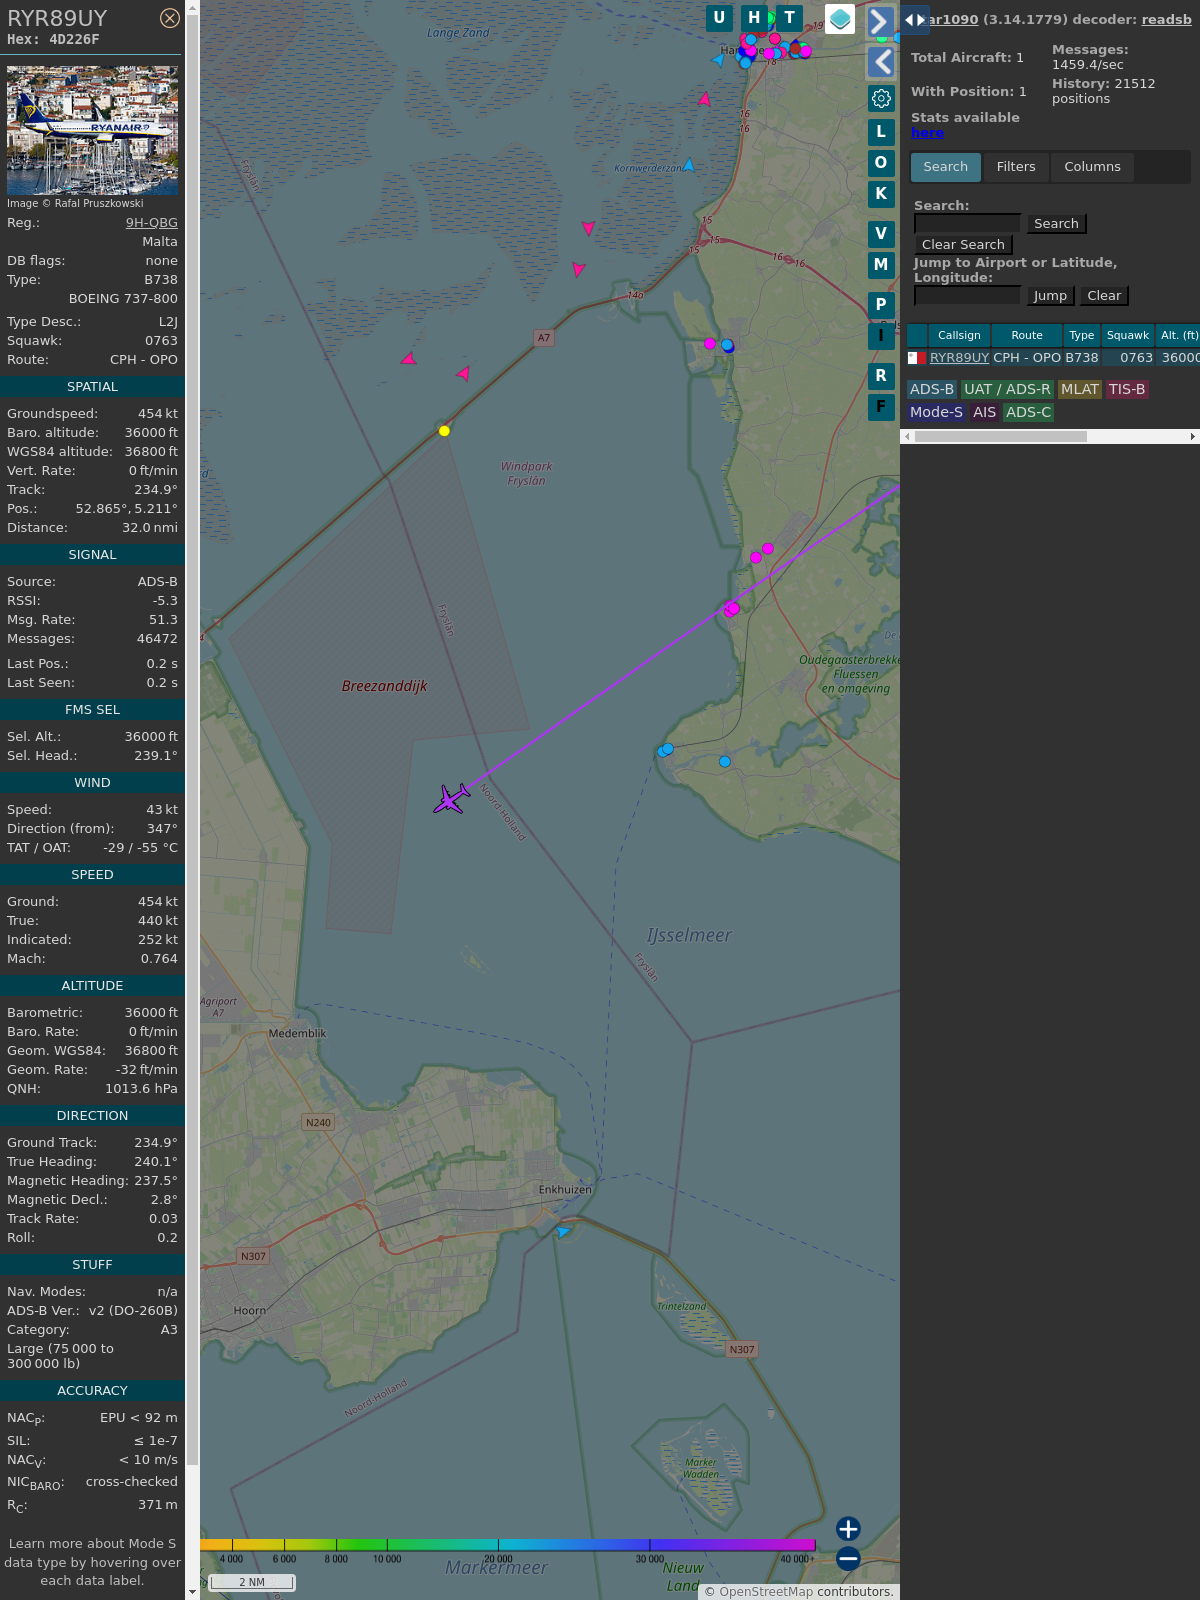Click the yellow dot marker on the A7 dike
Image resolution: width=1200 pixels, height=1600 pixels.
[444, 431]
